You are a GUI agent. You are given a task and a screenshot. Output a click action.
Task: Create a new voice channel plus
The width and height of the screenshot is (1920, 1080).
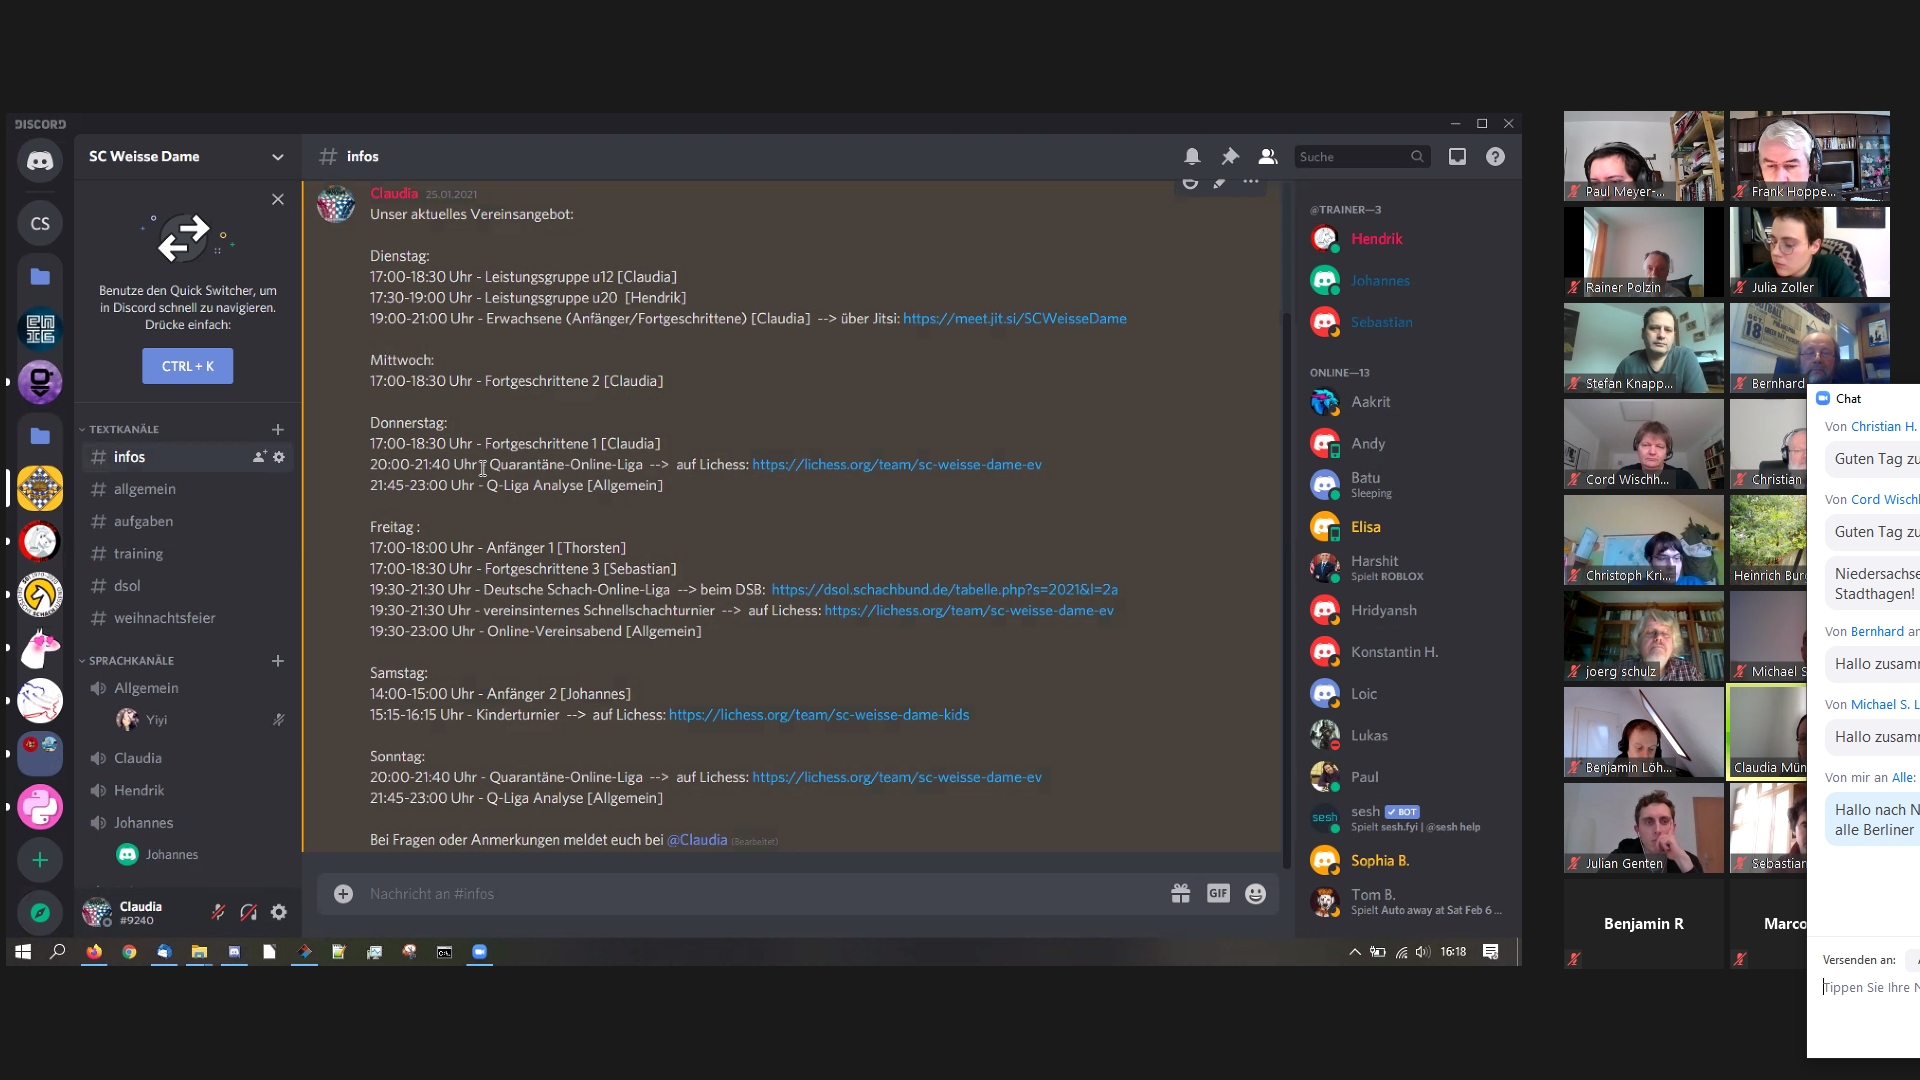click(278, 661)
